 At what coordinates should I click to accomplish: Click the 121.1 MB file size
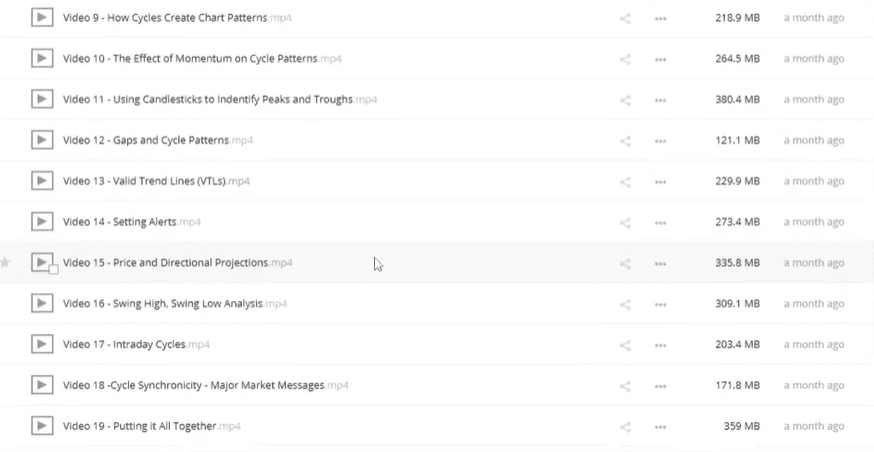pyautogui.click(x=737, y=140)
